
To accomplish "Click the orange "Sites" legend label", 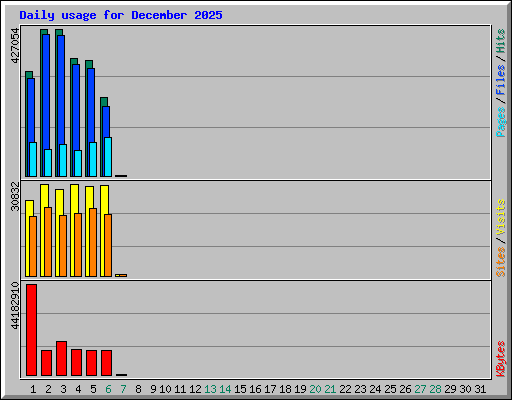I will point(501,262).
